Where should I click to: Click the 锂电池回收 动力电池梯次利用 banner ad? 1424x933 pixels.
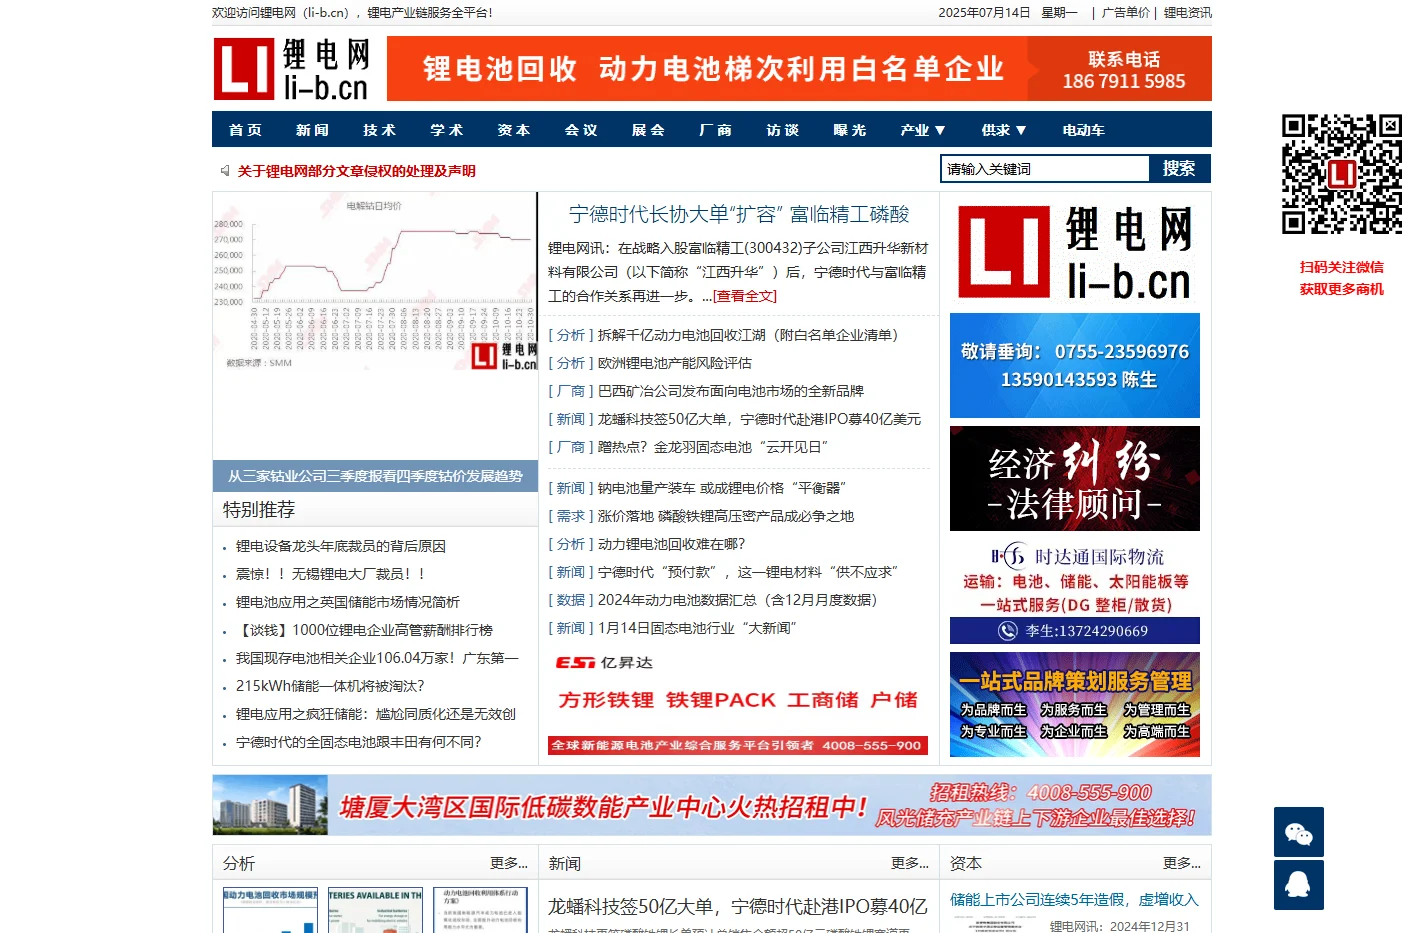799,69
